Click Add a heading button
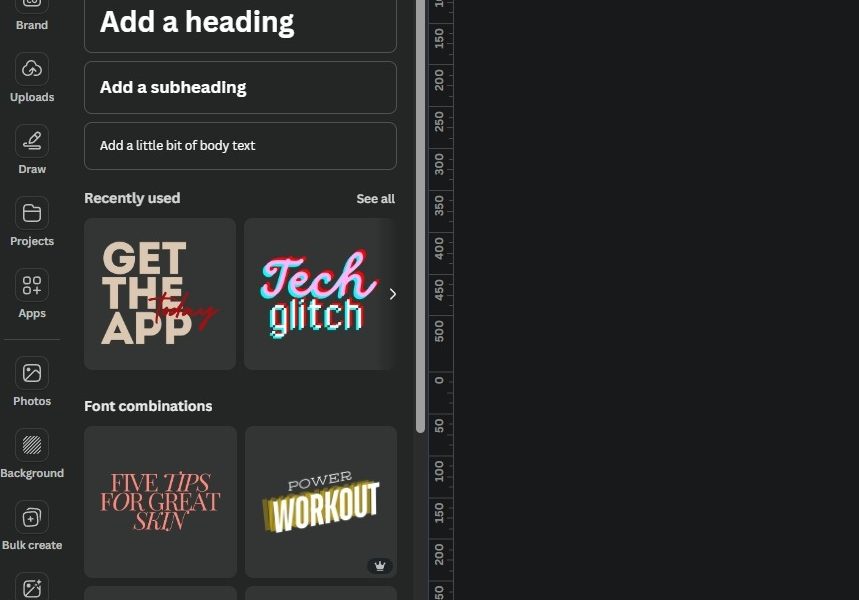Viewport: 859px width, 600px height. (240, 23)
